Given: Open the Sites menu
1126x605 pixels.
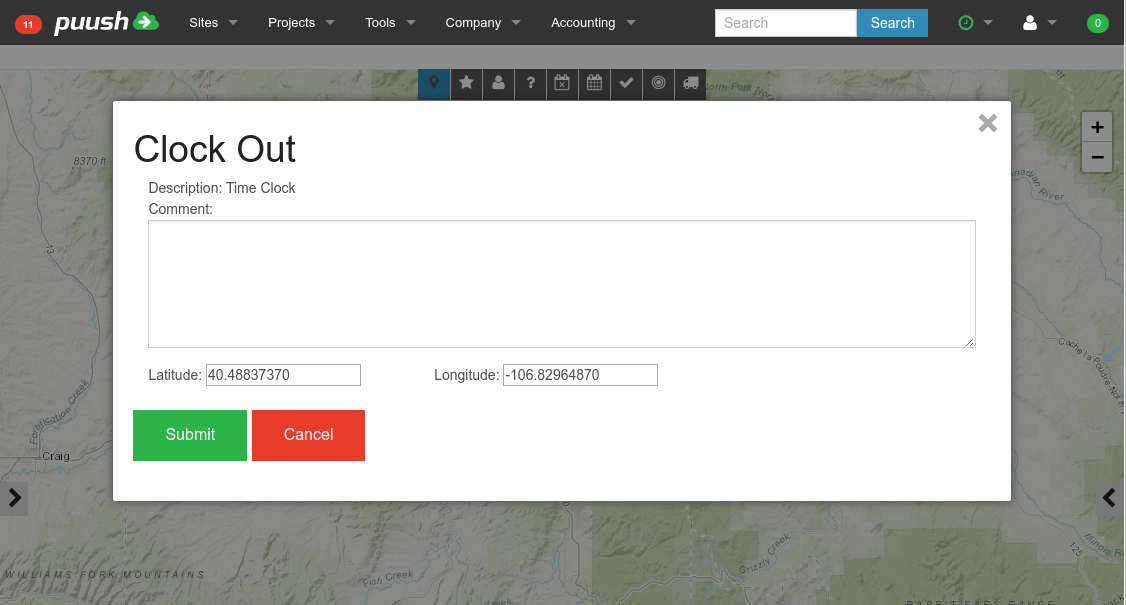Looking at the screenshot, I should point(213,23).
